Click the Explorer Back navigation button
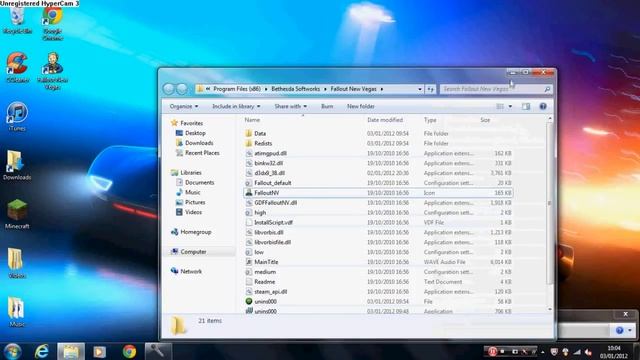Screen dimensions: 640x360 pyautogui.click(x=169, y=89)
